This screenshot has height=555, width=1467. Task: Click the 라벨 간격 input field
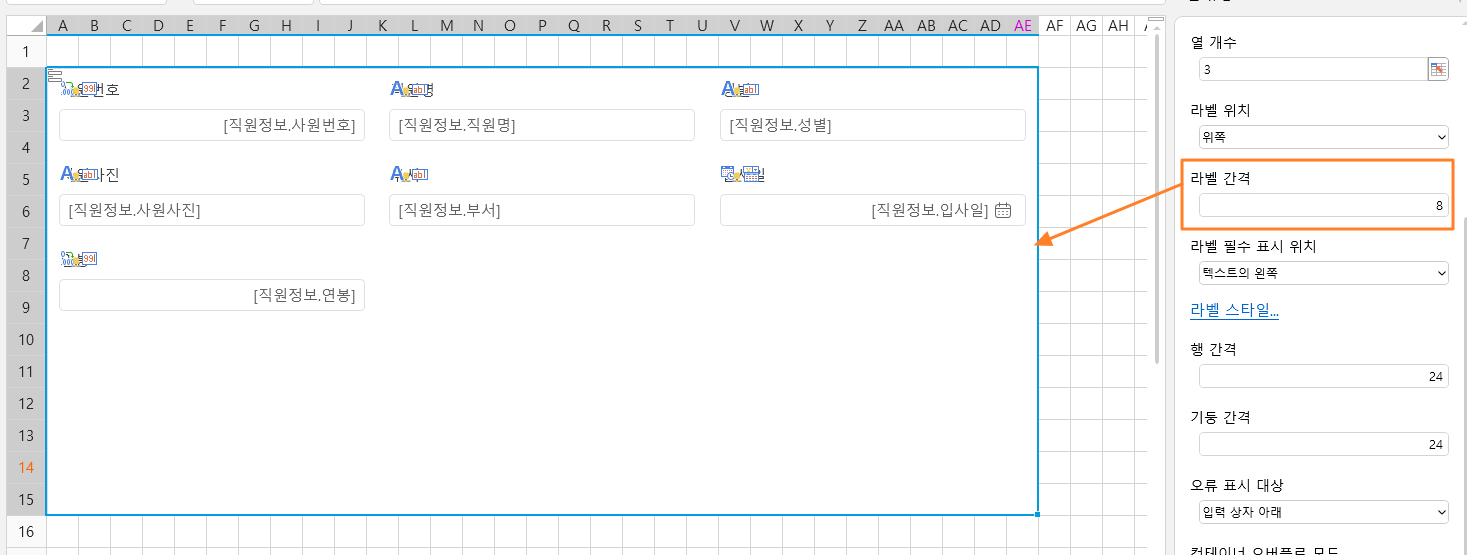pyautogui.click(x=1324, y=205)
